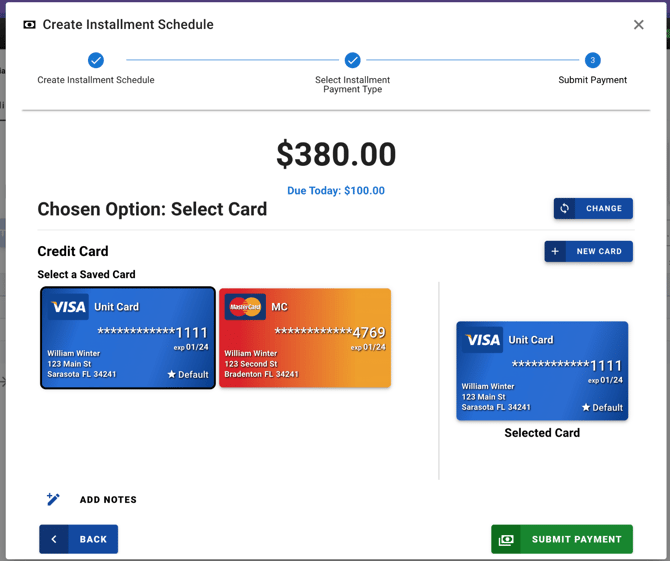This screenshot has width=670, height=561.
Task: Click the MasterCard logo on MC card
Action: [245, 307]
